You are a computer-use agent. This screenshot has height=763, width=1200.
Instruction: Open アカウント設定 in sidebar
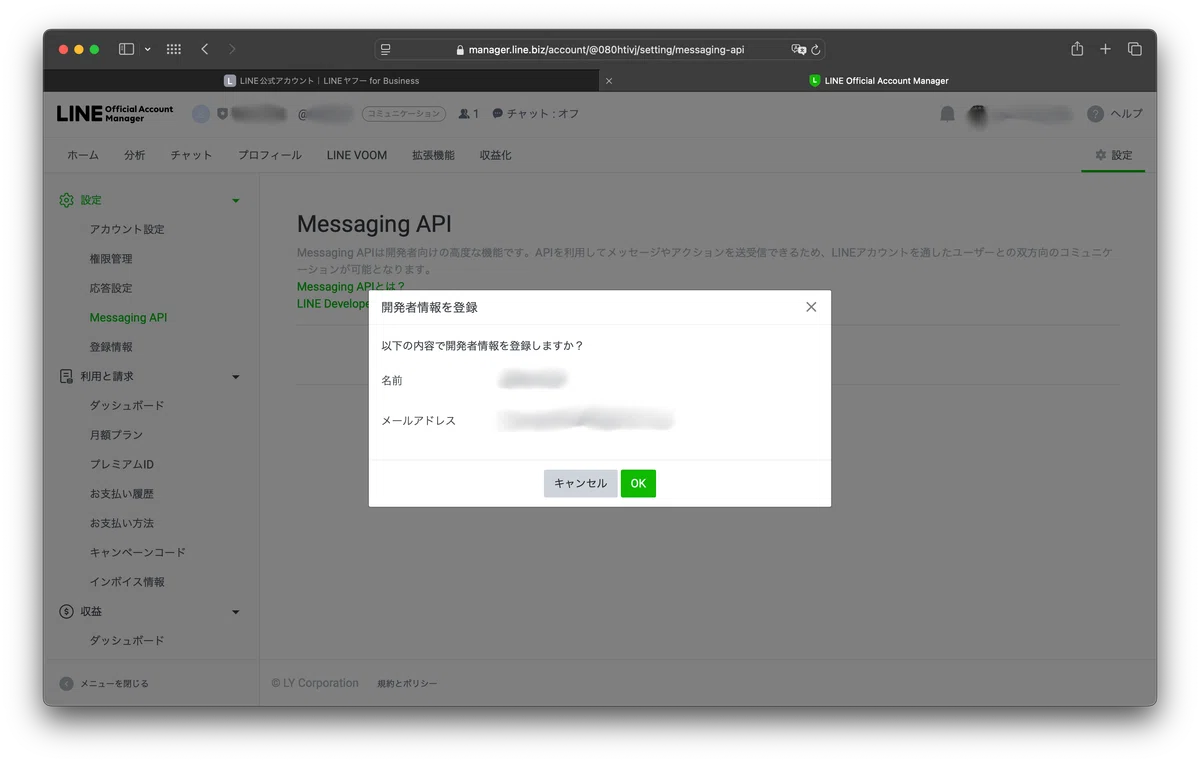(127, 229)
